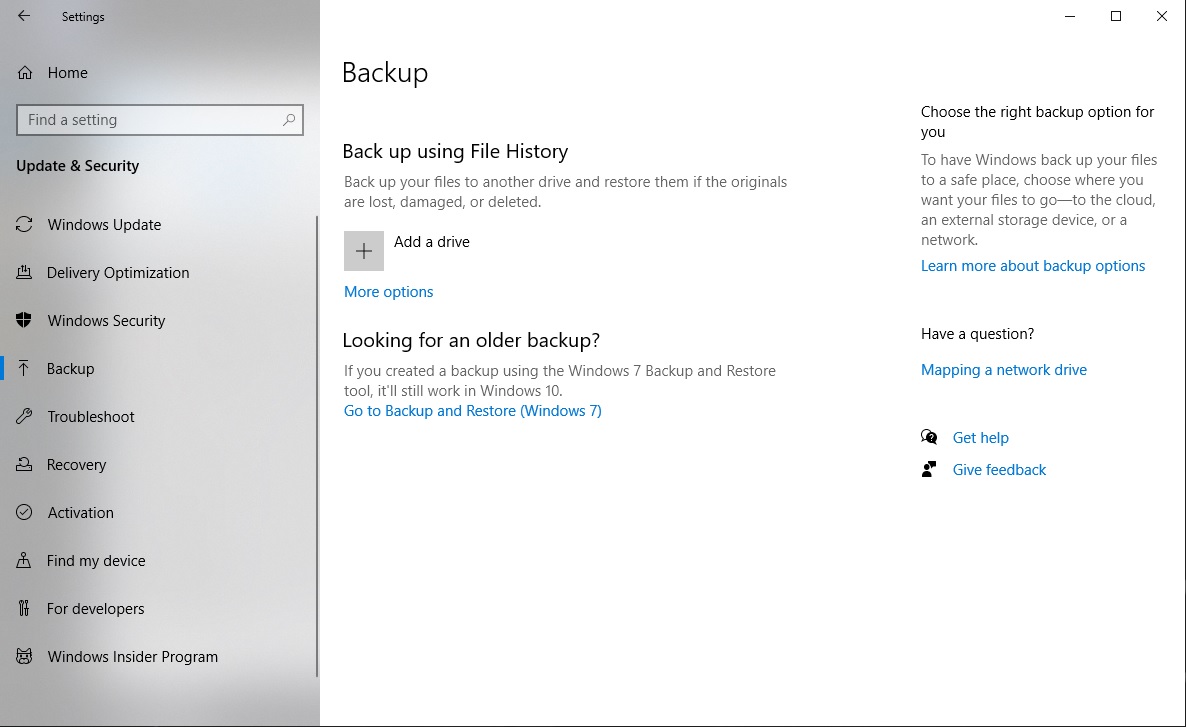Click 'Update & Security' section title

pos(77,166)
